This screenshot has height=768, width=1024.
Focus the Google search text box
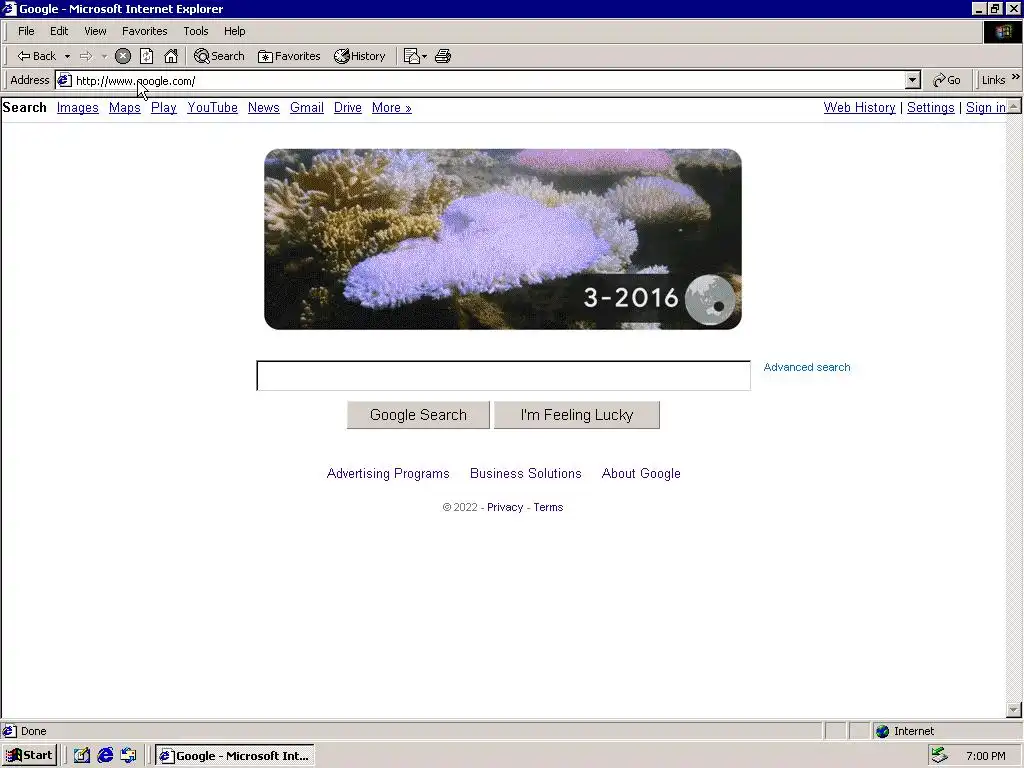tap(504, 376)
